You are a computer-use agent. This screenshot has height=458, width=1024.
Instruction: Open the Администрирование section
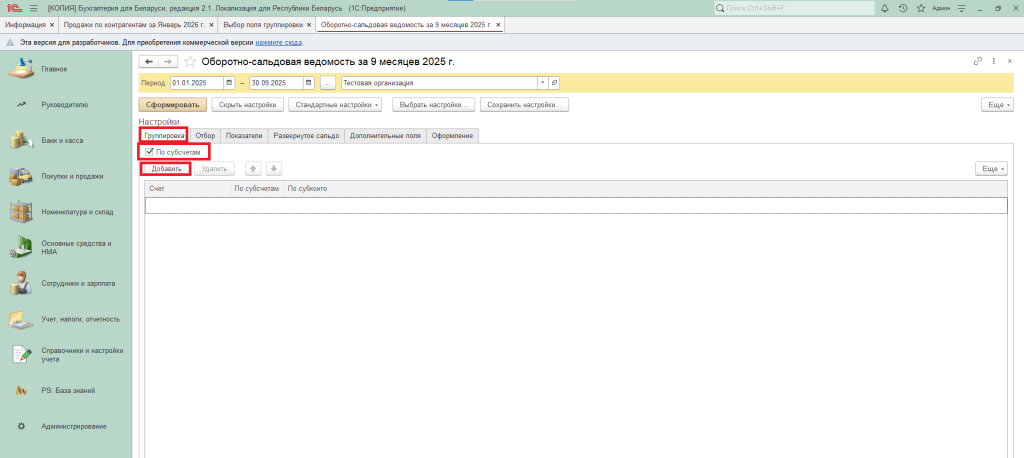pyautogui.click(x=73, y=427)
